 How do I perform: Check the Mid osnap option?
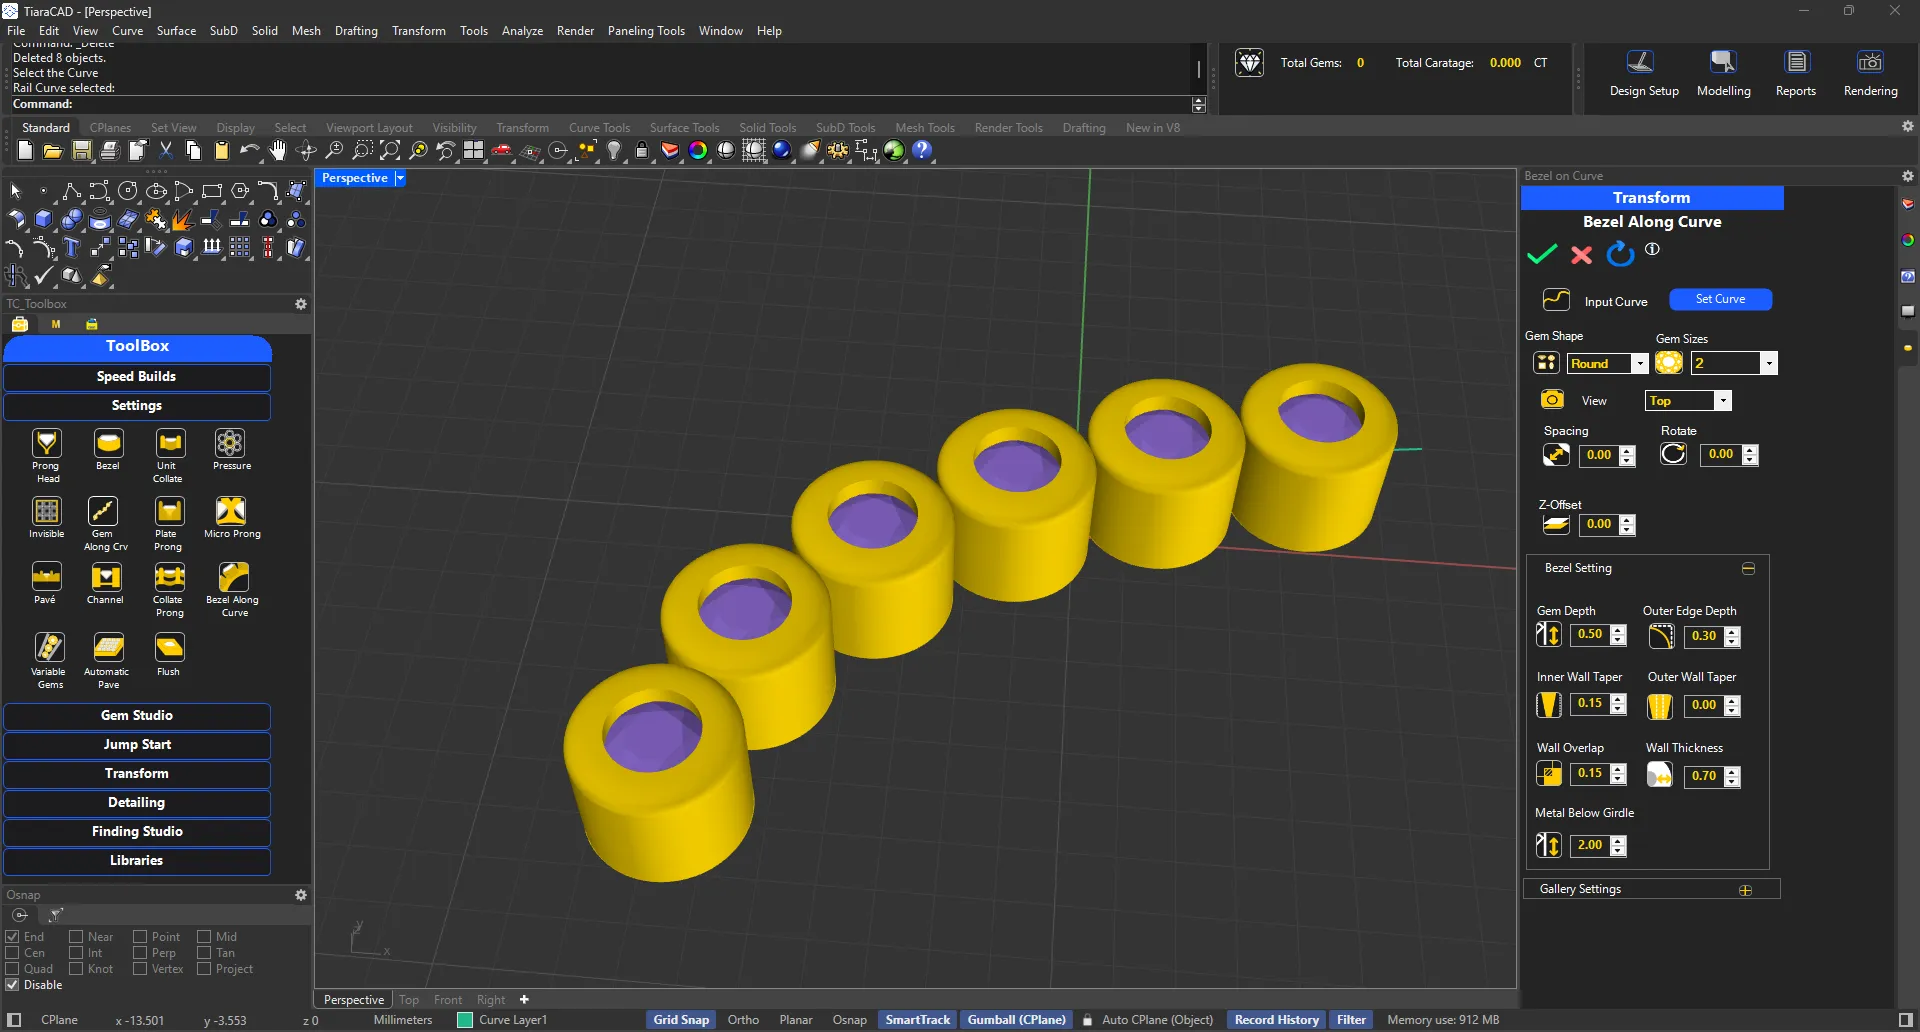(204, 937)
